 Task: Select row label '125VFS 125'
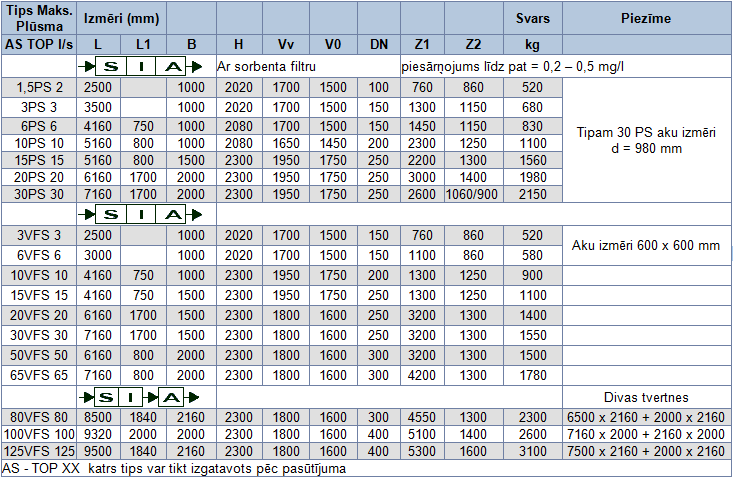coord(39,451)
